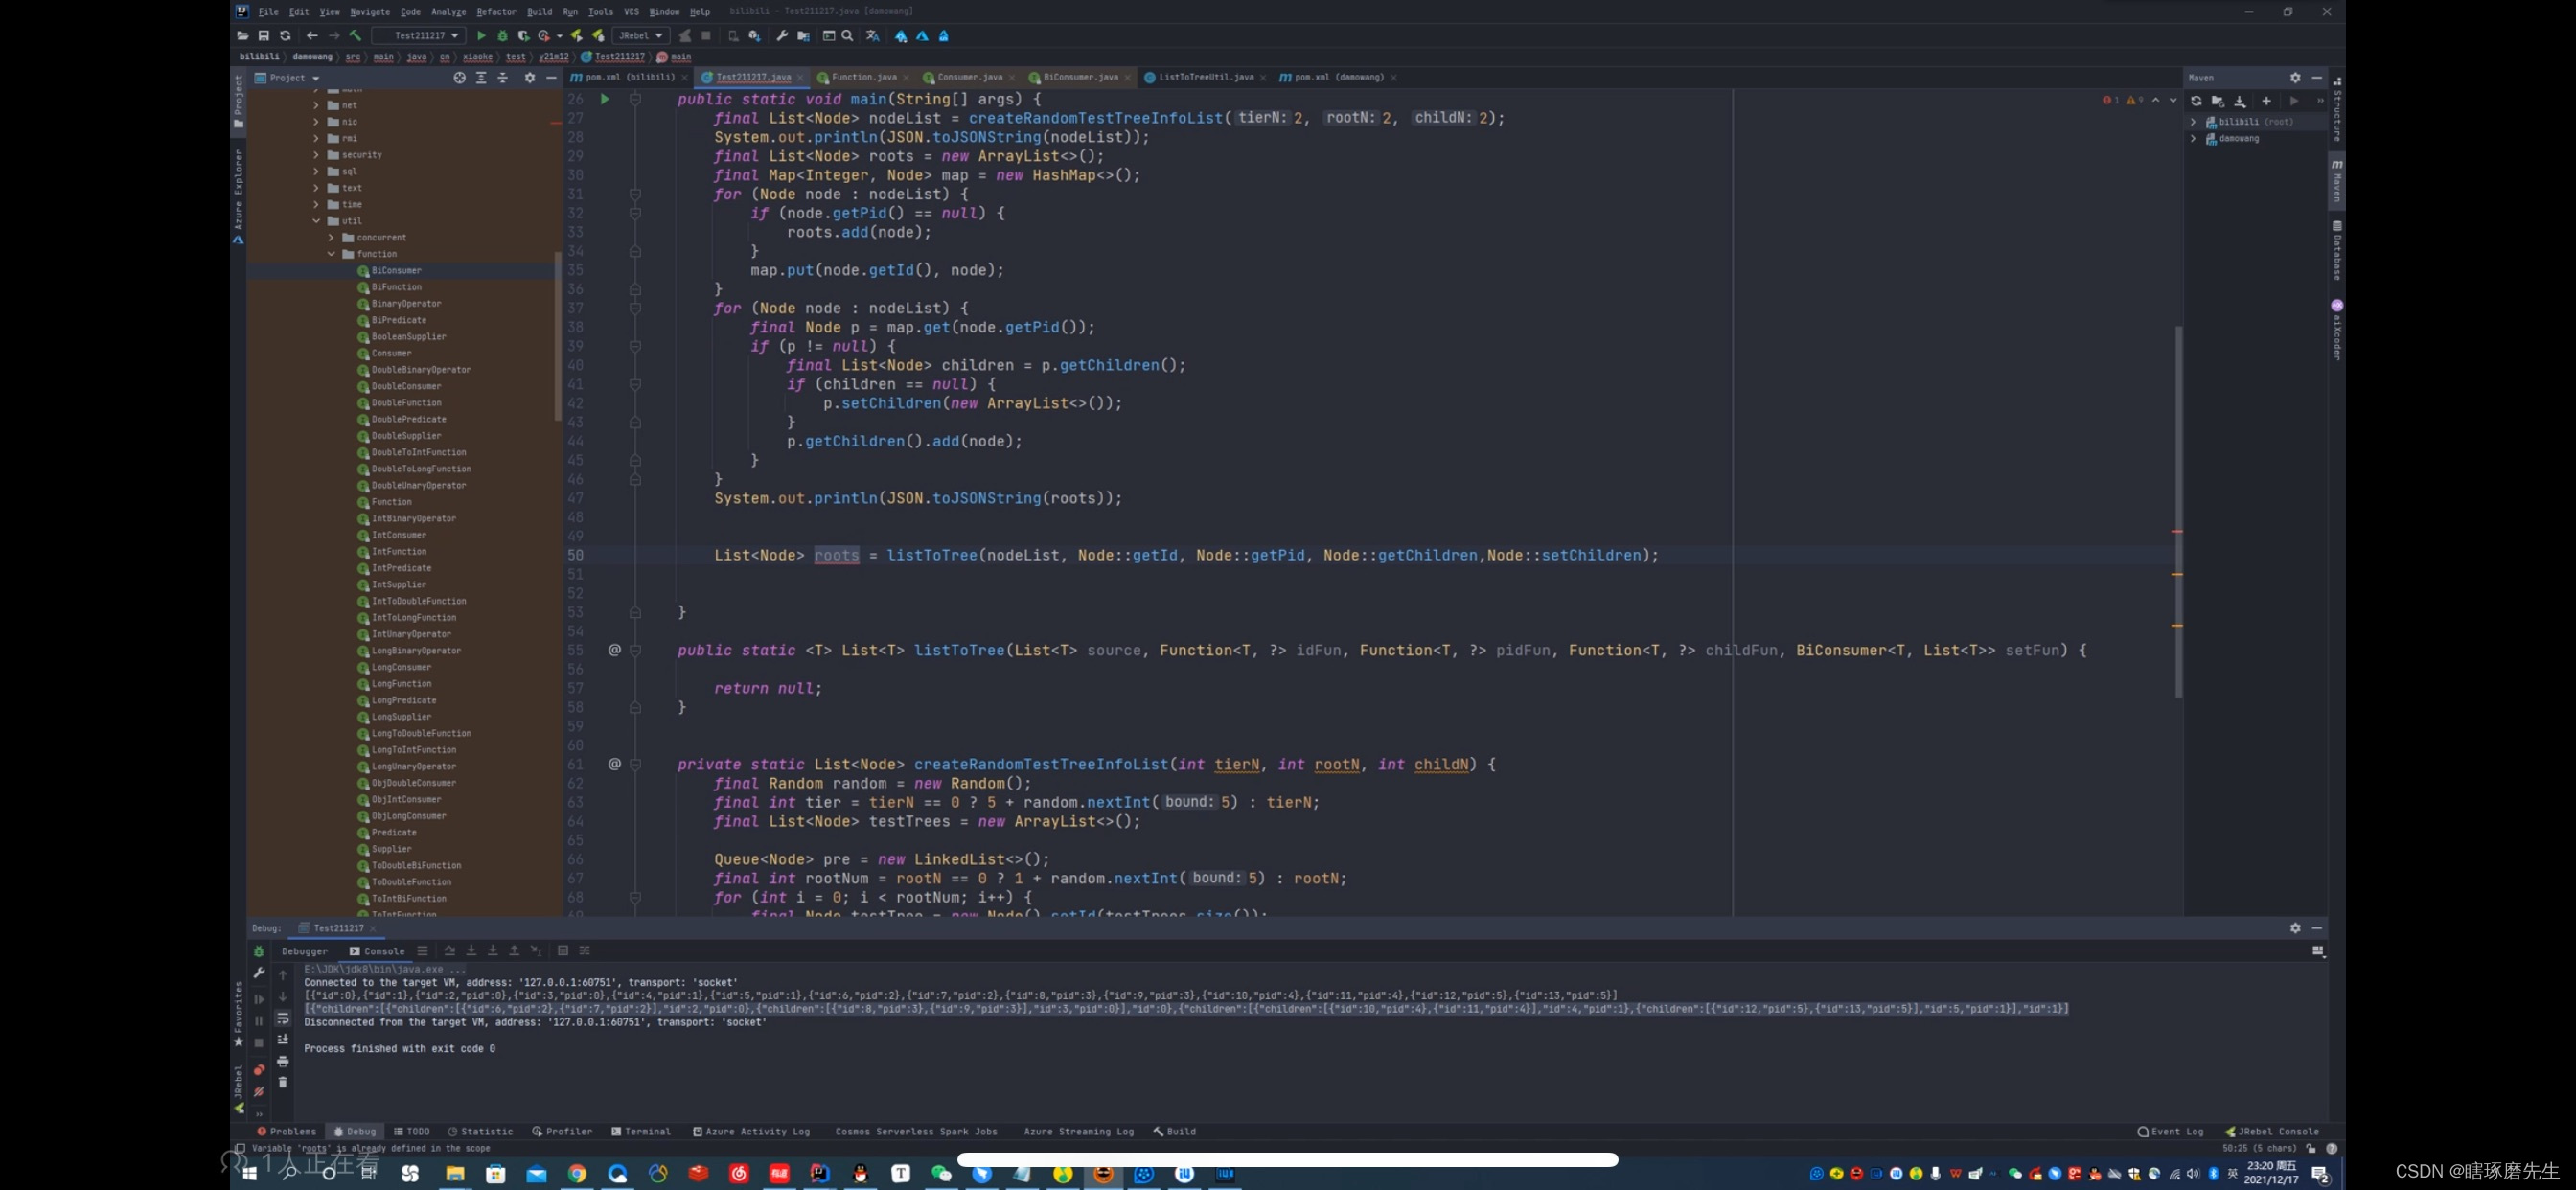Open the Event Log panel
The image size is (2576, 1190).
click(2170, 1131)
